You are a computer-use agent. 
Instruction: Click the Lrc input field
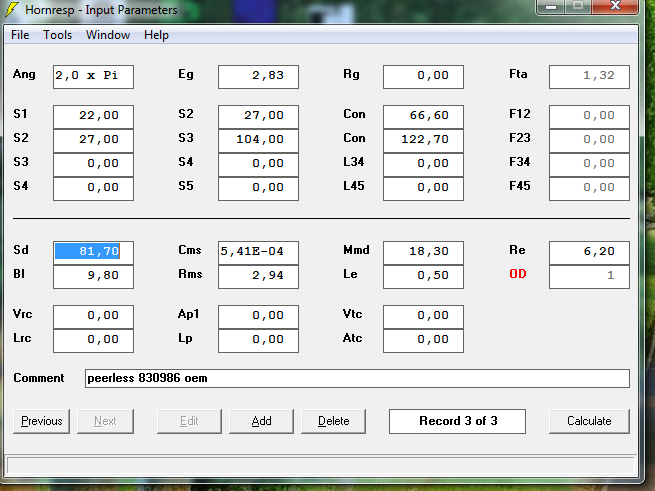pos(94,341)
